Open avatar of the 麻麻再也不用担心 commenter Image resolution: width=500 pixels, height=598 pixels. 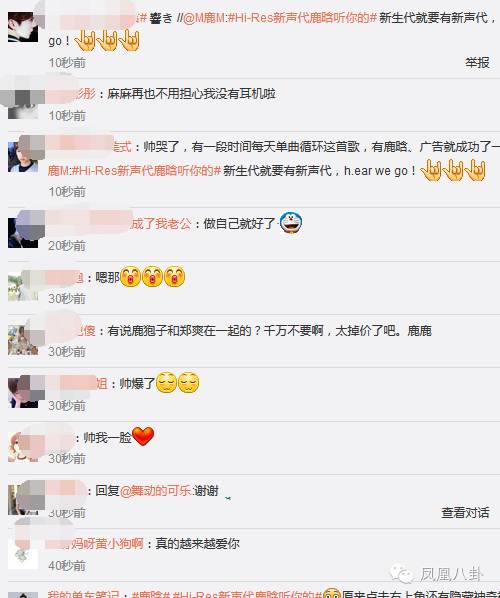pyautogui.click(x=23, y=104)
